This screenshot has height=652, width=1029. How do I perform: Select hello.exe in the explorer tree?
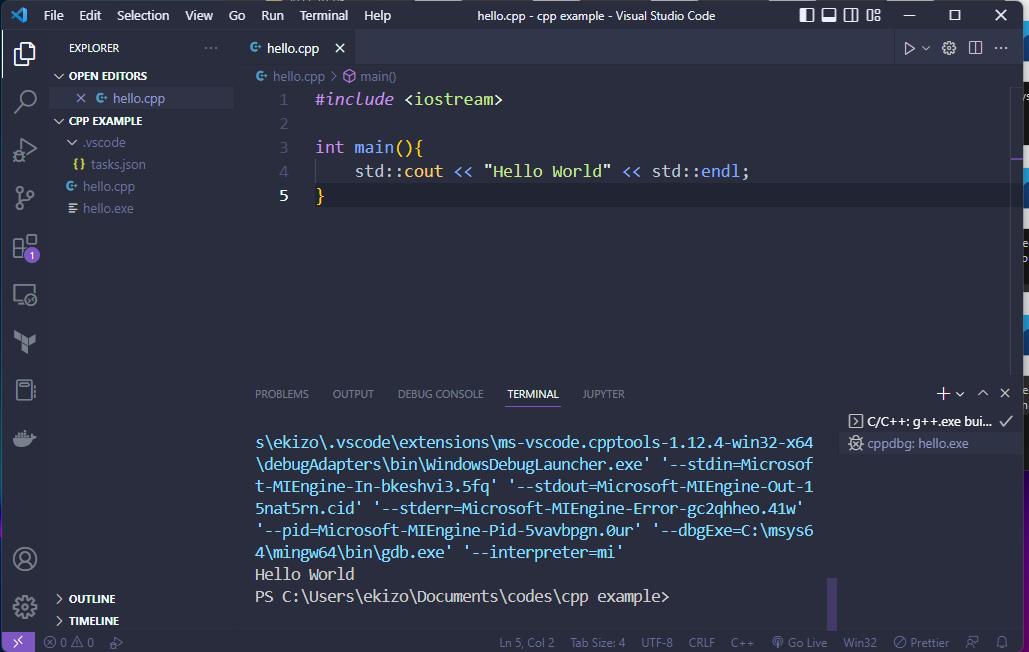[108, 208]
